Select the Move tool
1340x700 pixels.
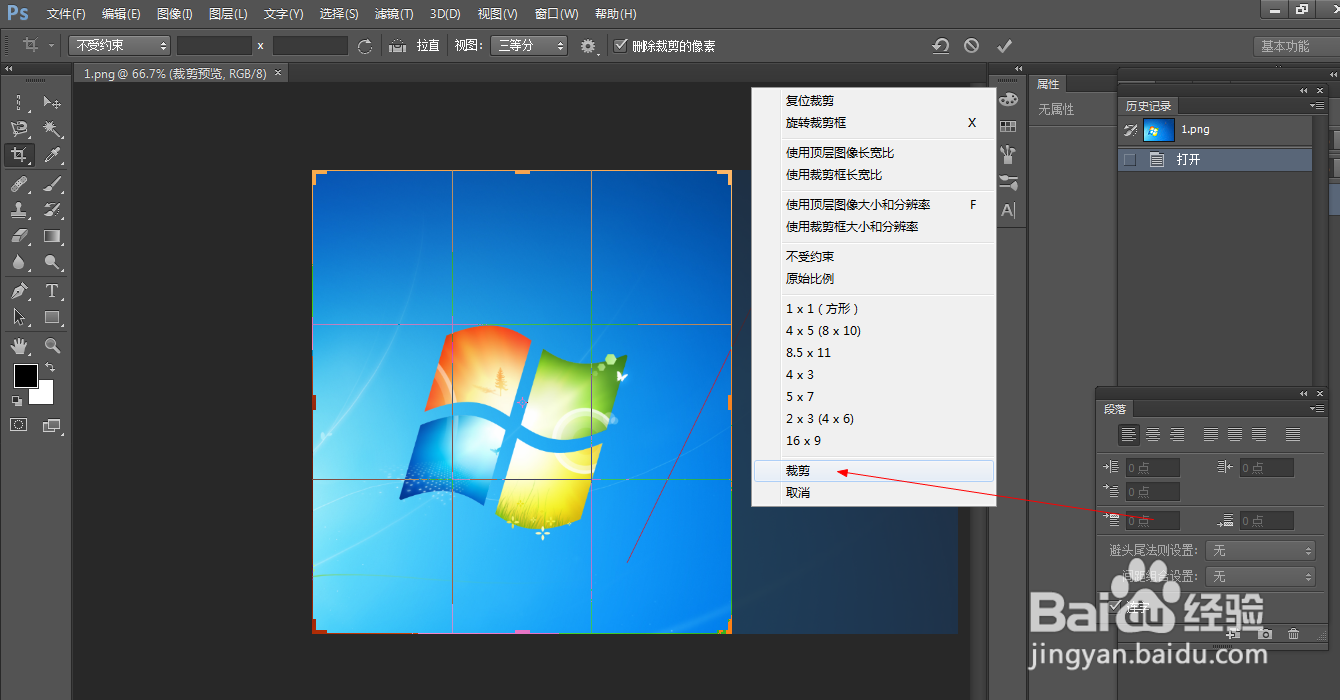[52, 102]
